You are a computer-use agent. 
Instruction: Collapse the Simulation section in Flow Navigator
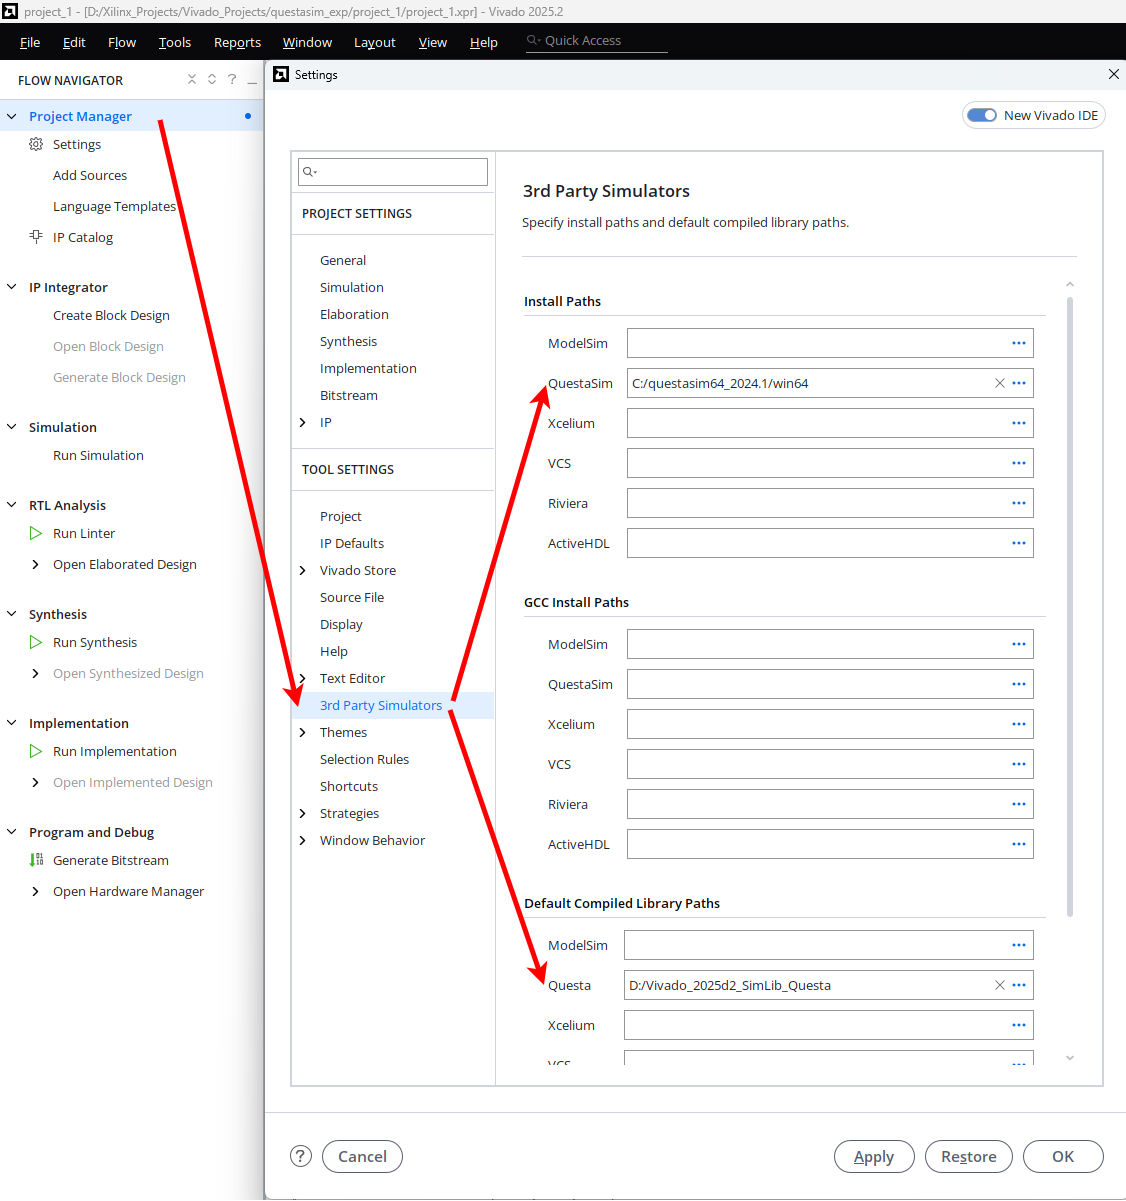coord(12,427)
